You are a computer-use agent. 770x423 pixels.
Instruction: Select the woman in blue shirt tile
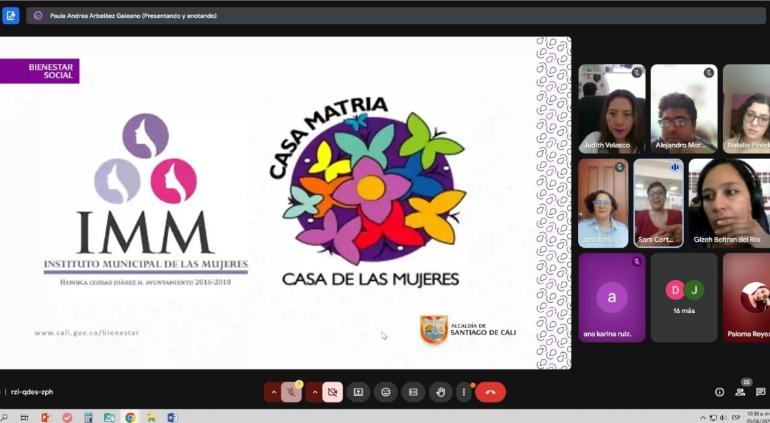[x=603, y=203]
